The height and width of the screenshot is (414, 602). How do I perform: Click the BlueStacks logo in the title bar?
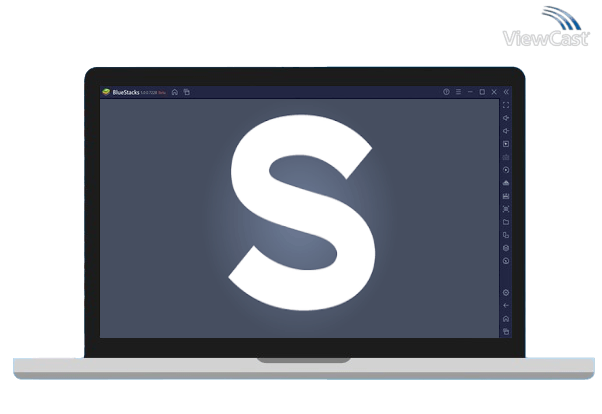point(106,92)
